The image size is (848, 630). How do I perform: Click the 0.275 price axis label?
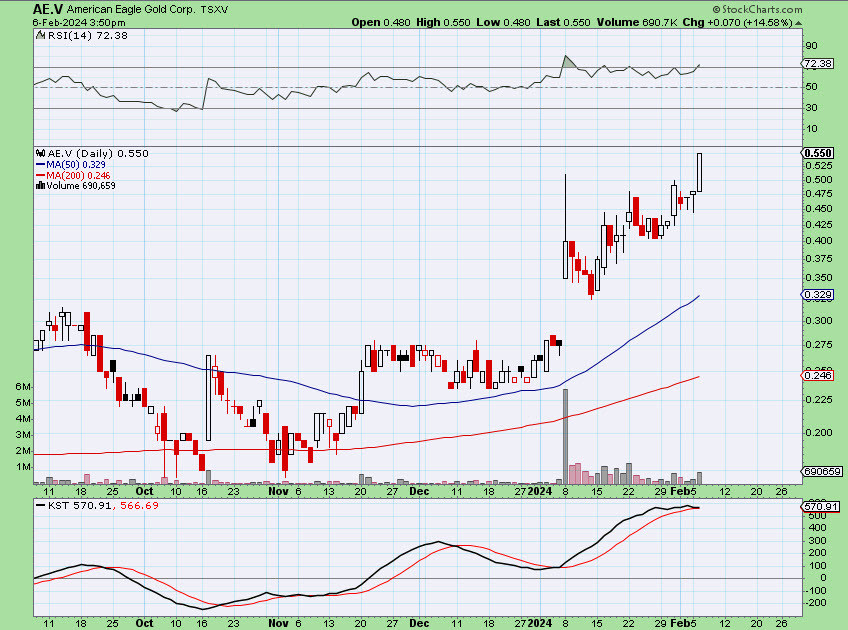(819, 344)
